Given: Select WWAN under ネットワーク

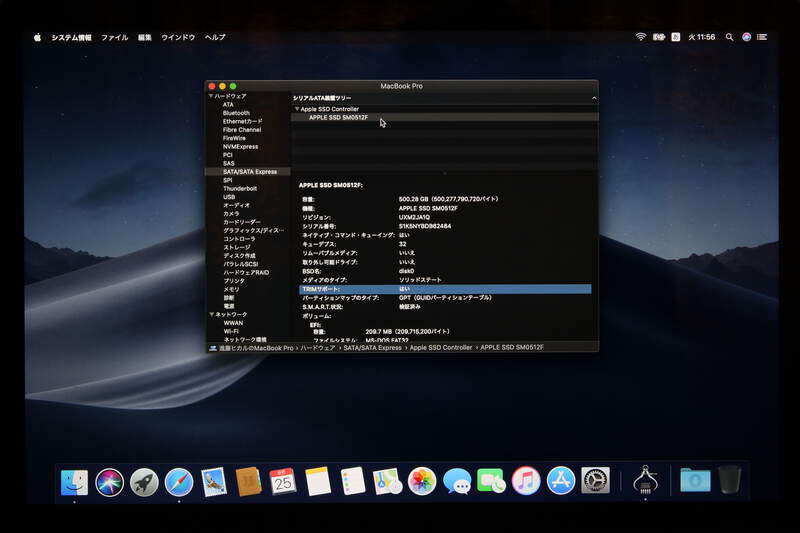Looking at the screenshot, I should pos(233,323).
